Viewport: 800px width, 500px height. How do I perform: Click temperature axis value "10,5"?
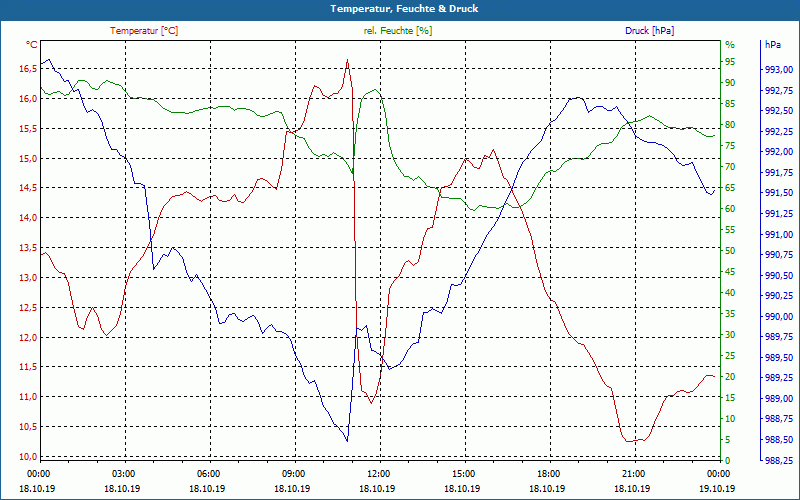(x=29, y=427)
